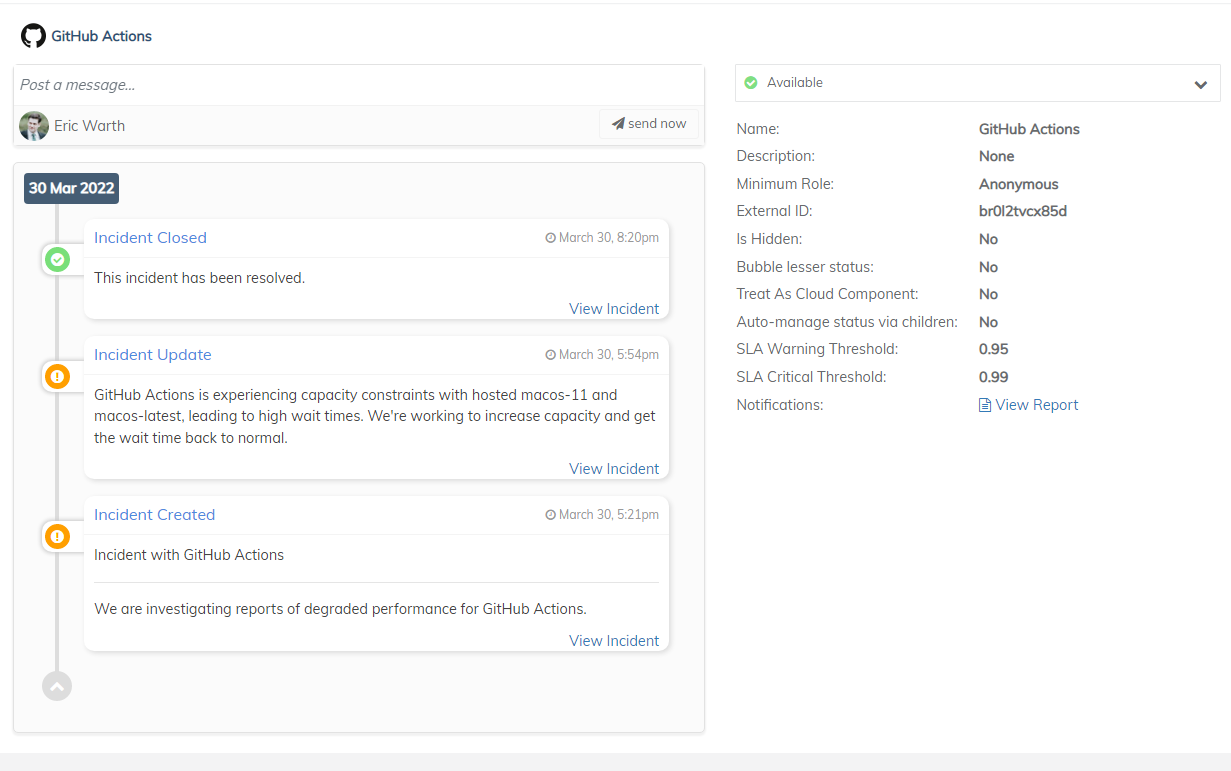Click the SLA Critical Threshold value 0.99
This screenshot has height=771, width=1231.
click(x=993, y=378)
